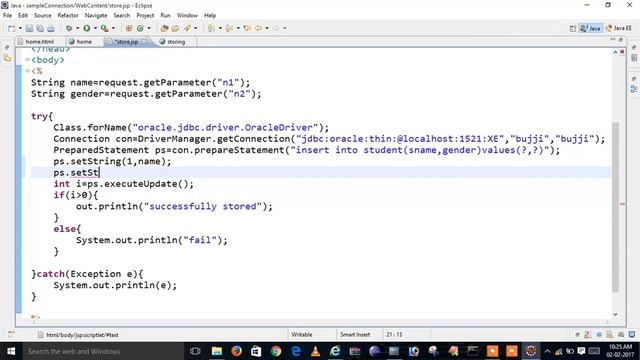
Task: Click the Open Perspective icon
Action: (x=573, y=28)
